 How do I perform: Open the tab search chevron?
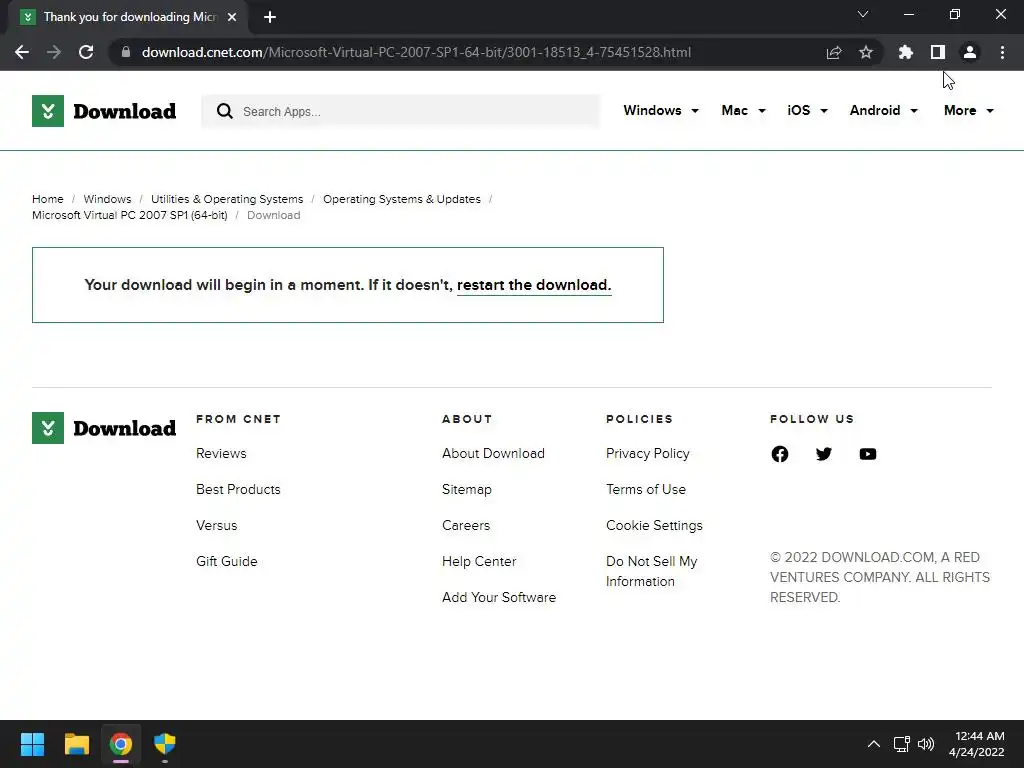(x=863, y=14)
